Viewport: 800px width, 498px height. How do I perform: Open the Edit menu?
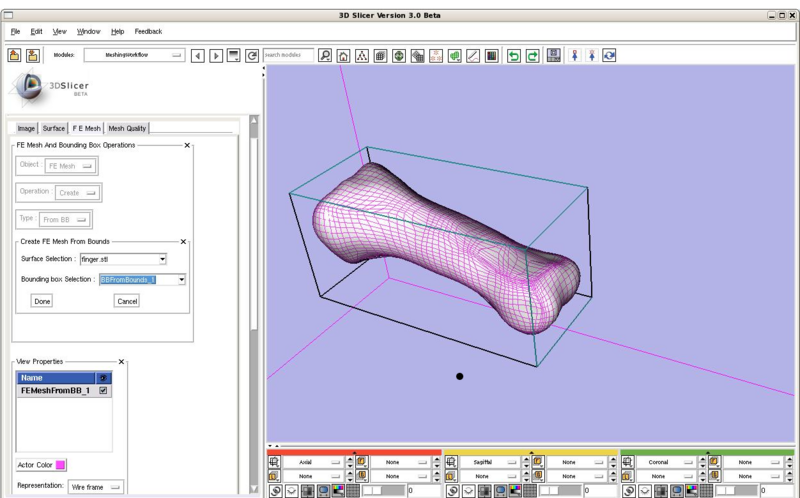point(36,31)
